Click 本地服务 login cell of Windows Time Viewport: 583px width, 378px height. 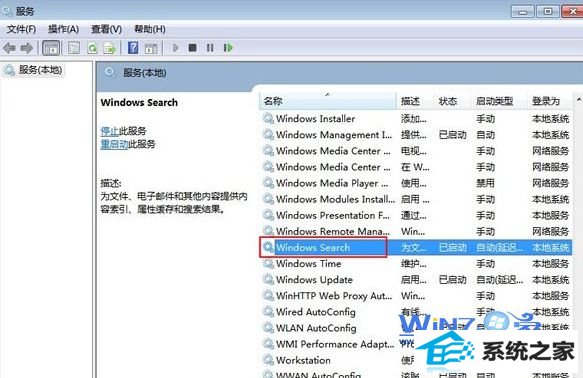550,264
